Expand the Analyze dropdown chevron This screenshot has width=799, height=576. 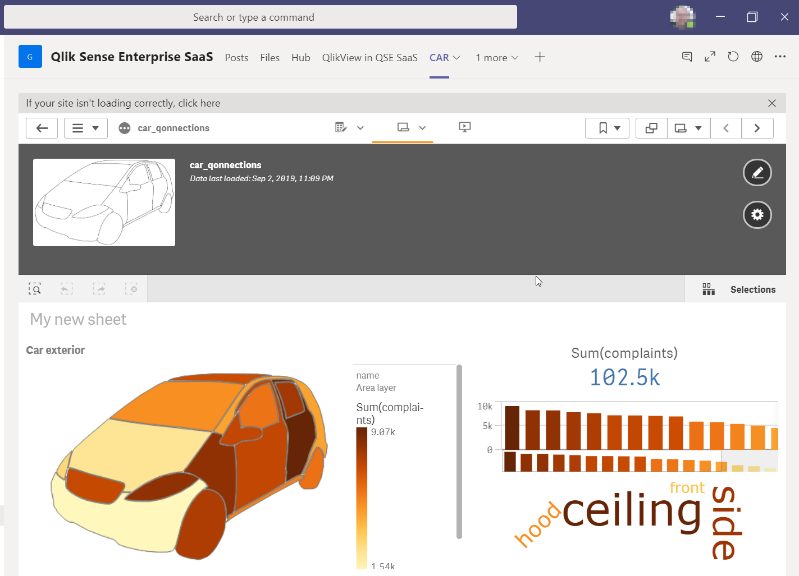422,128
